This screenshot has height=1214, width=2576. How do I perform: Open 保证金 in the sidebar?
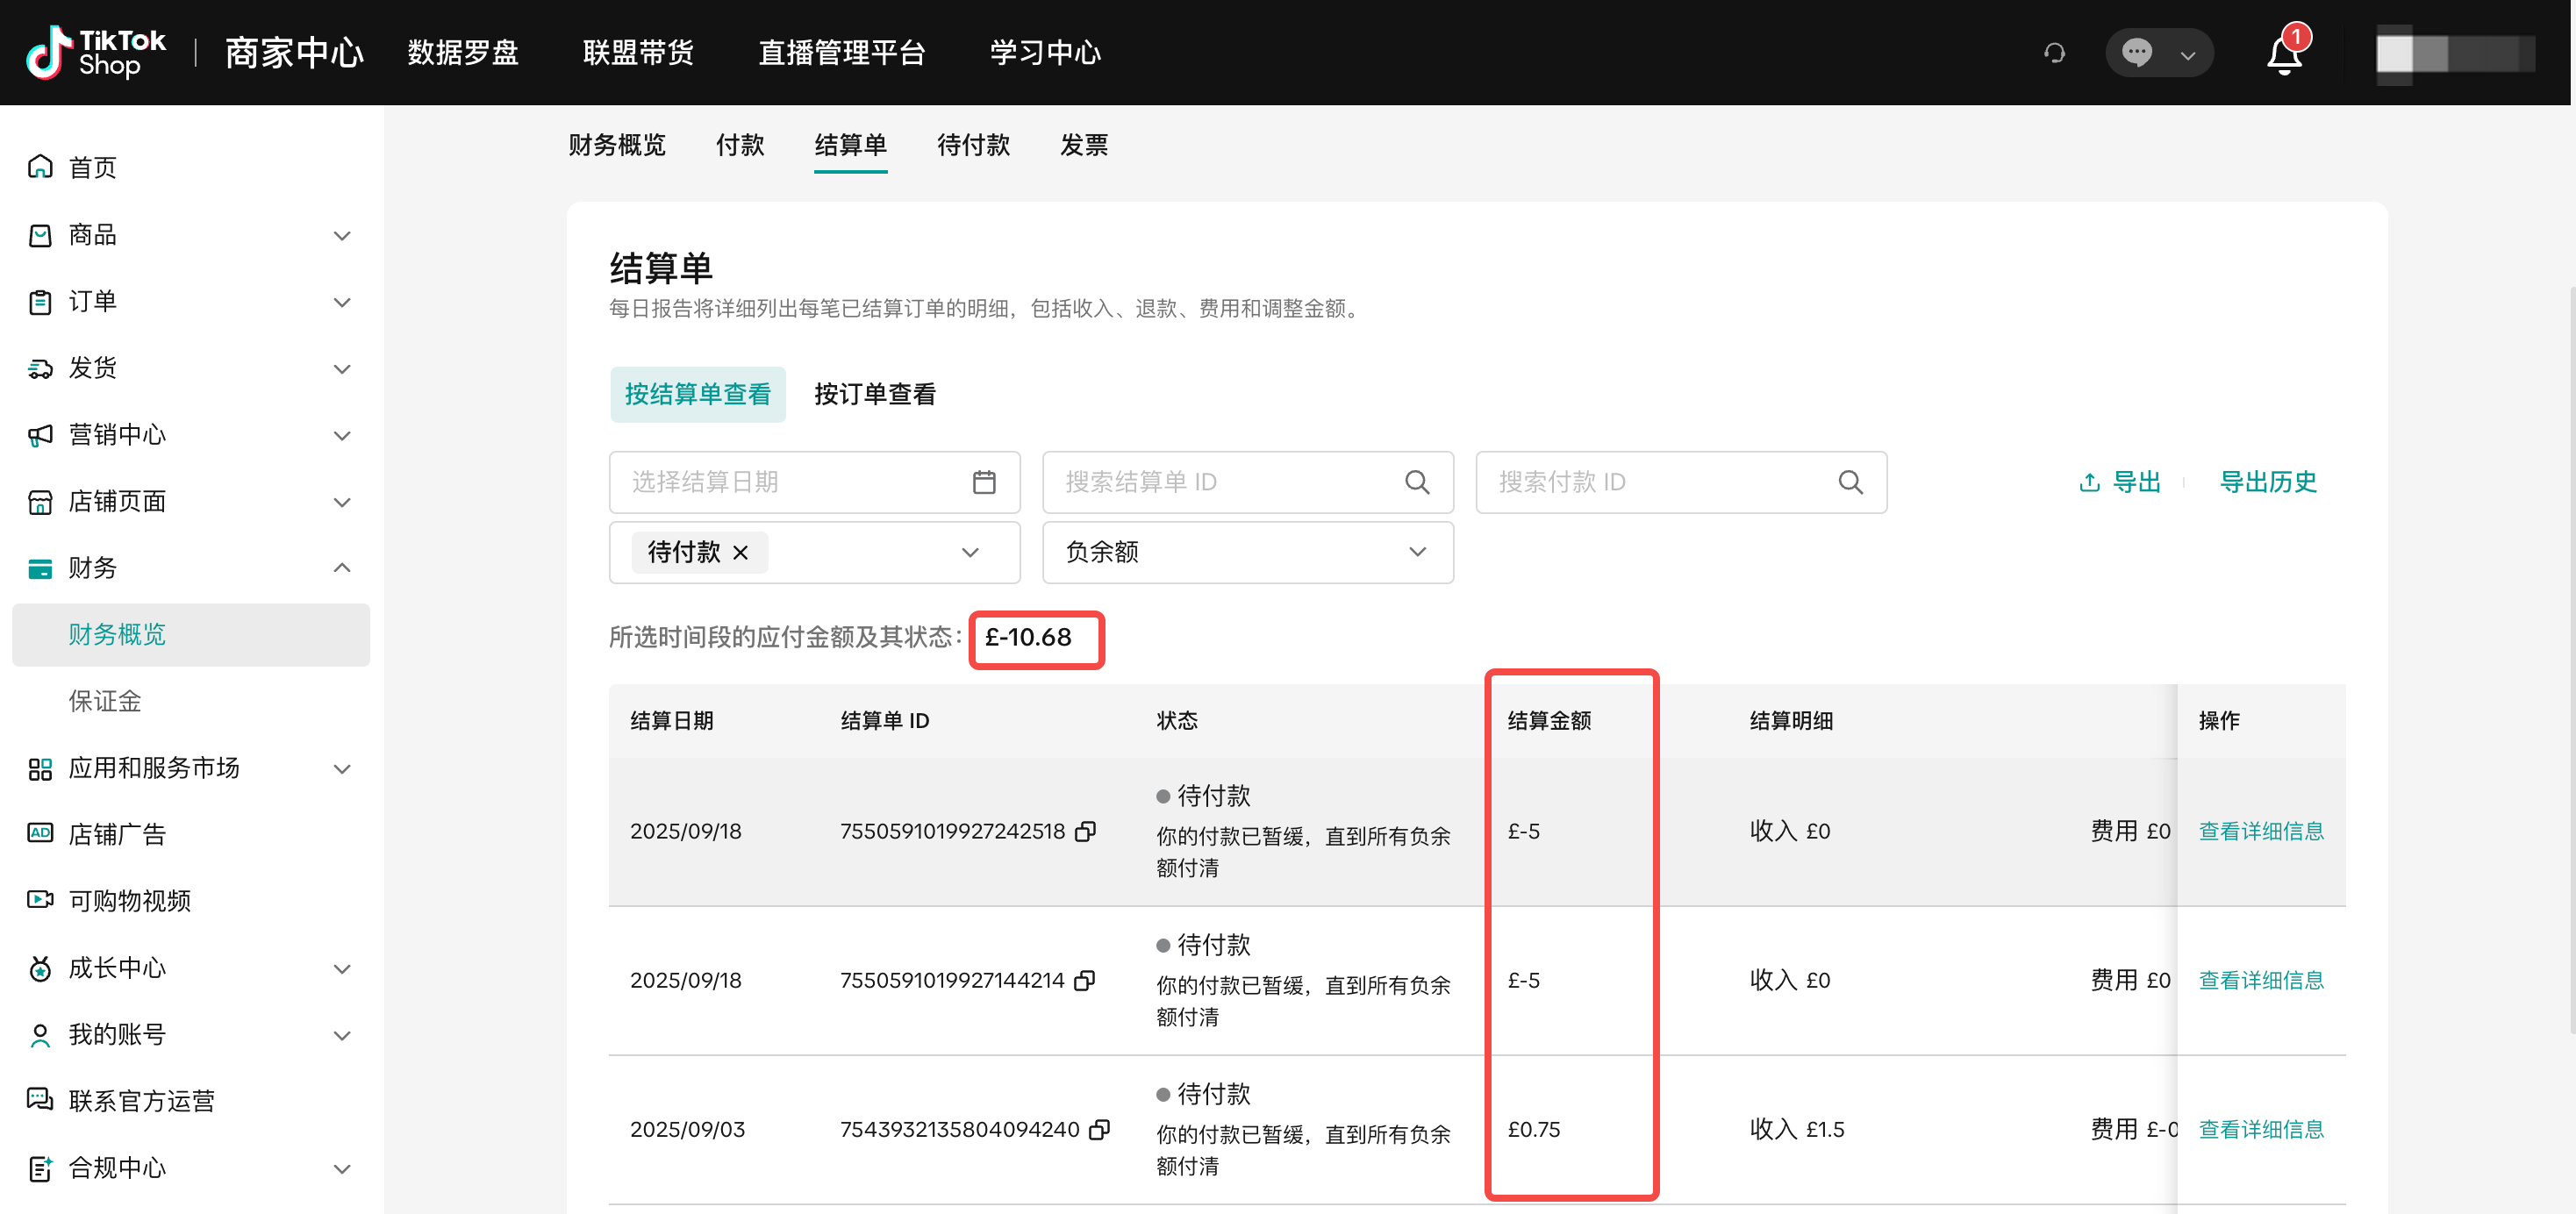click(105, 701)
